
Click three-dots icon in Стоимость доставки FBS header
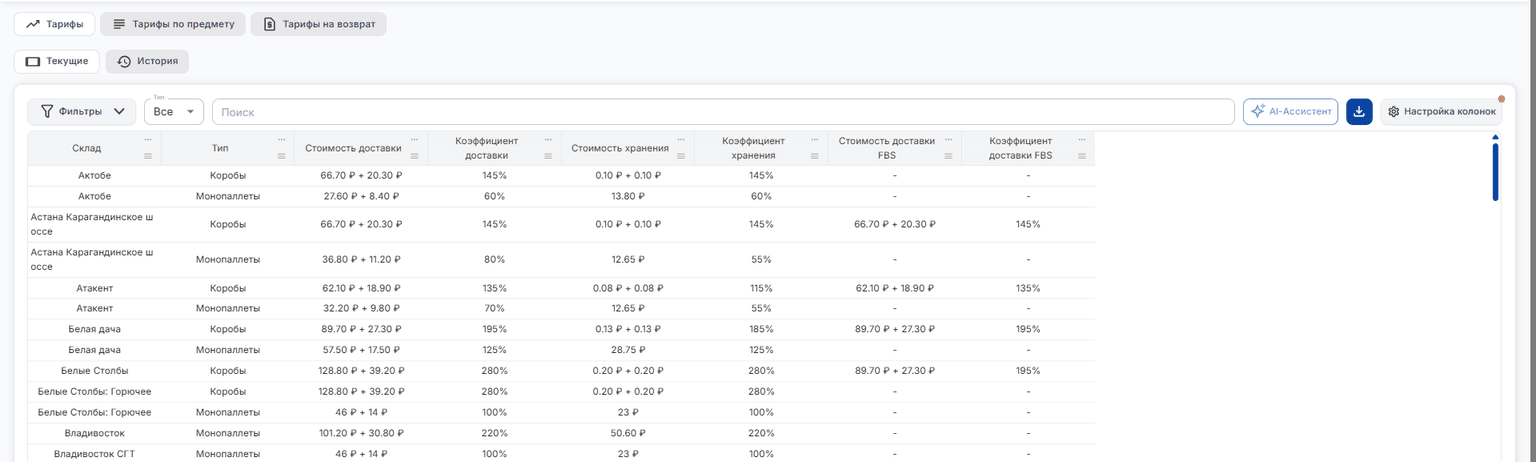pyautogui.click(x=949, y=139)
